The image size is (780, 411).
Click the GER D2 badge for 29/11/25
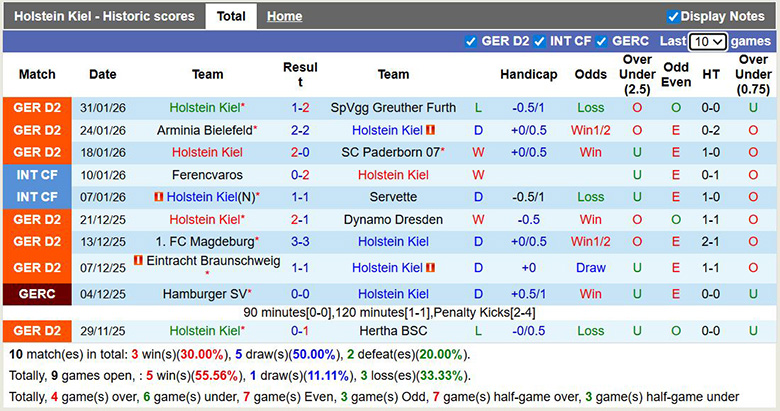(37, 331)
